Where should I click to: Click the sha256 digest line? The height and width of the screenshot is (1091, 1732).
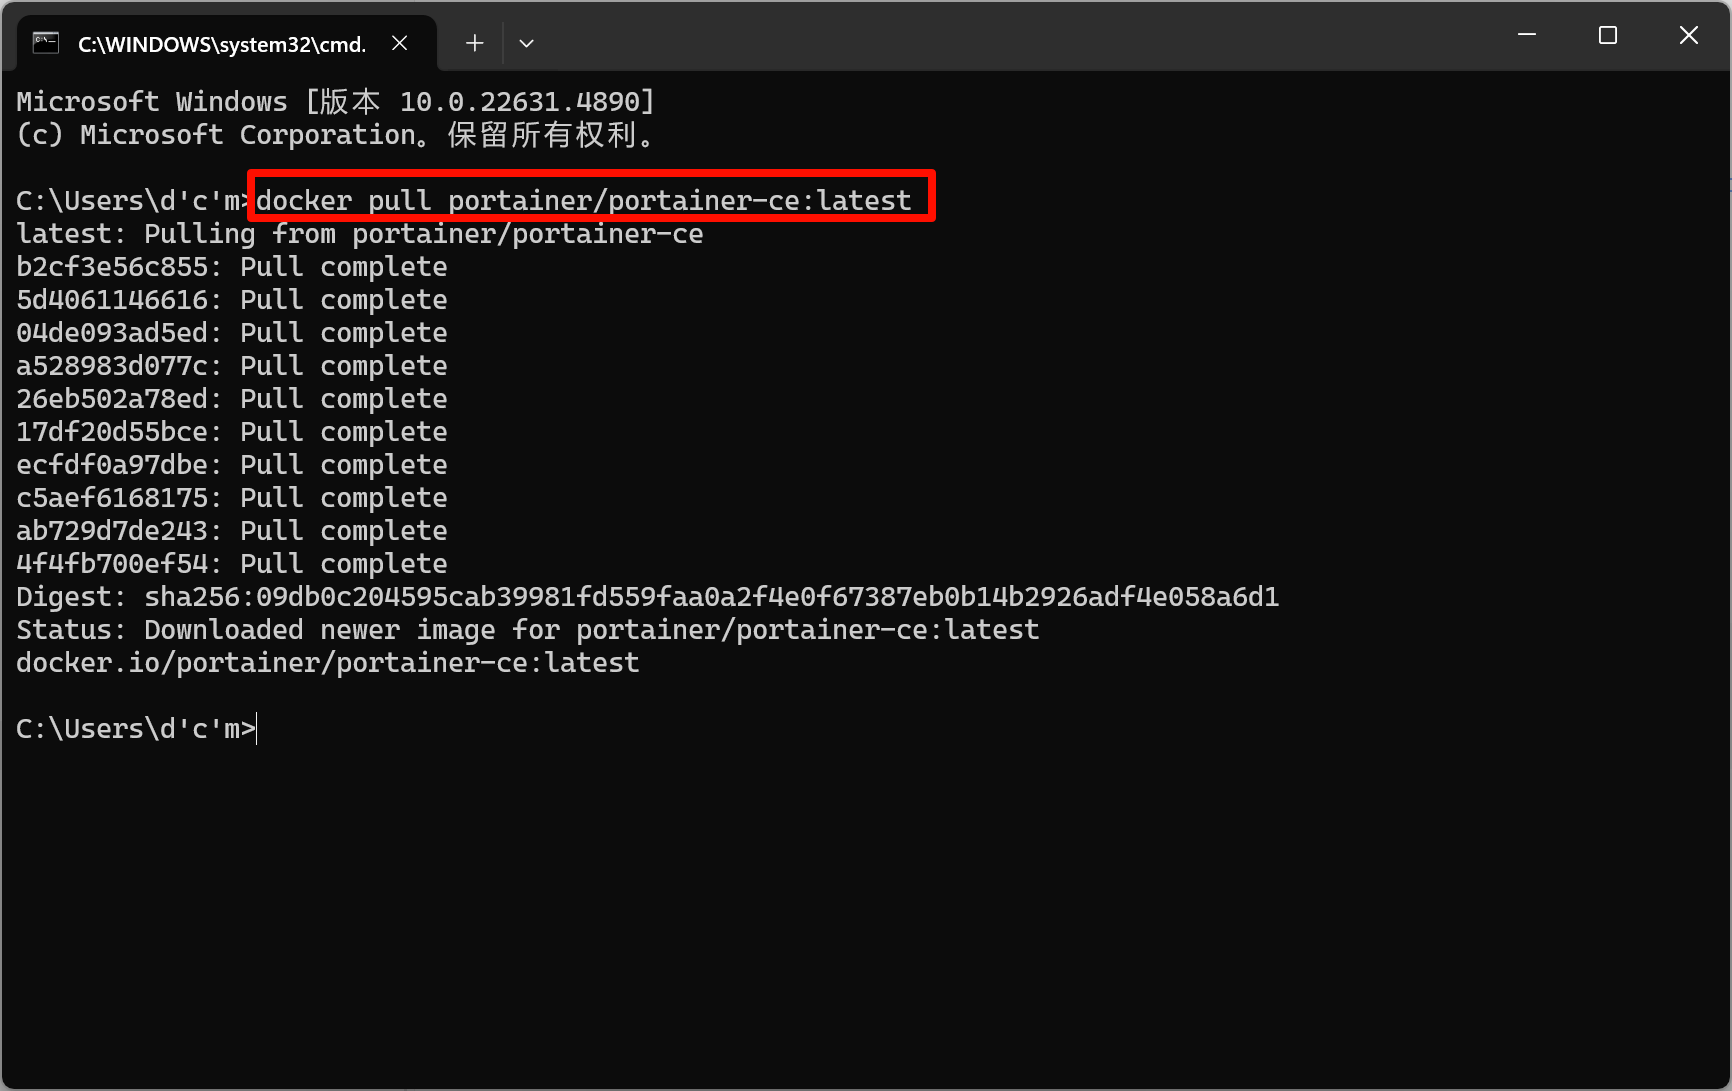[646, 596]
